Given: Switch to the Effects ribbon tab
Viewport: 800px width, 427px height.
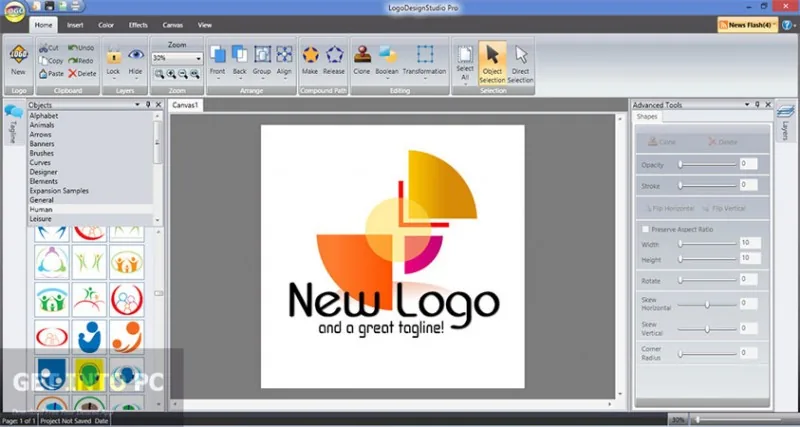Looking at the screenshot, I should click(x=138, y=25).
